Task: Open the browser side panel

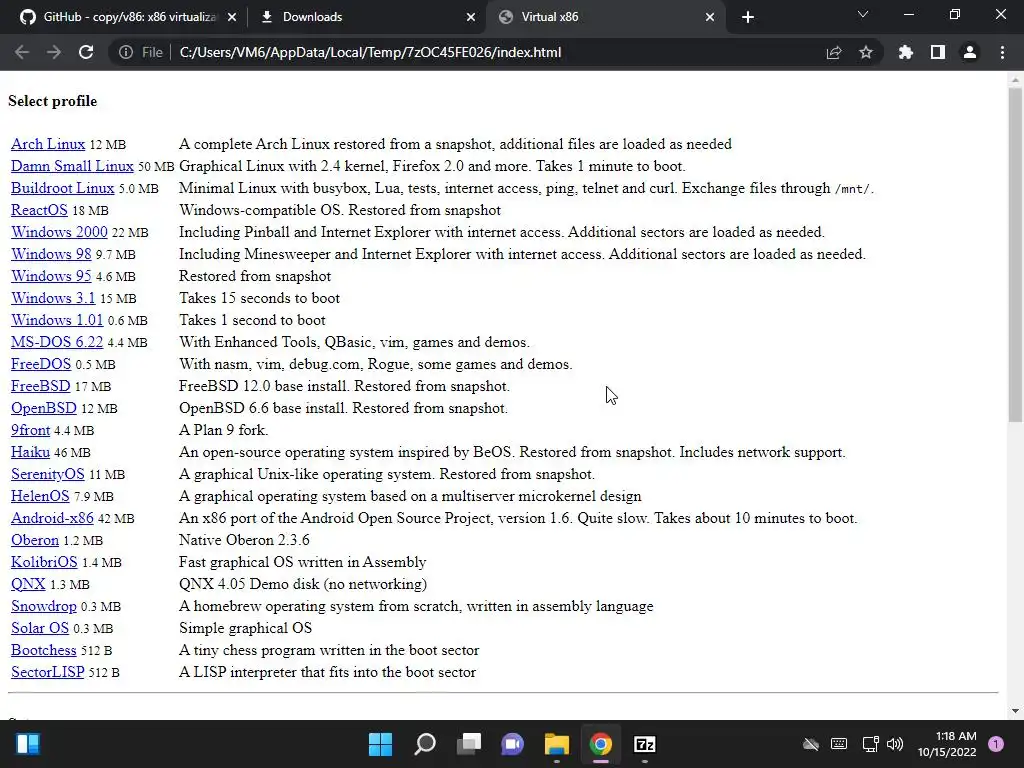Action: tap(938, 52)
